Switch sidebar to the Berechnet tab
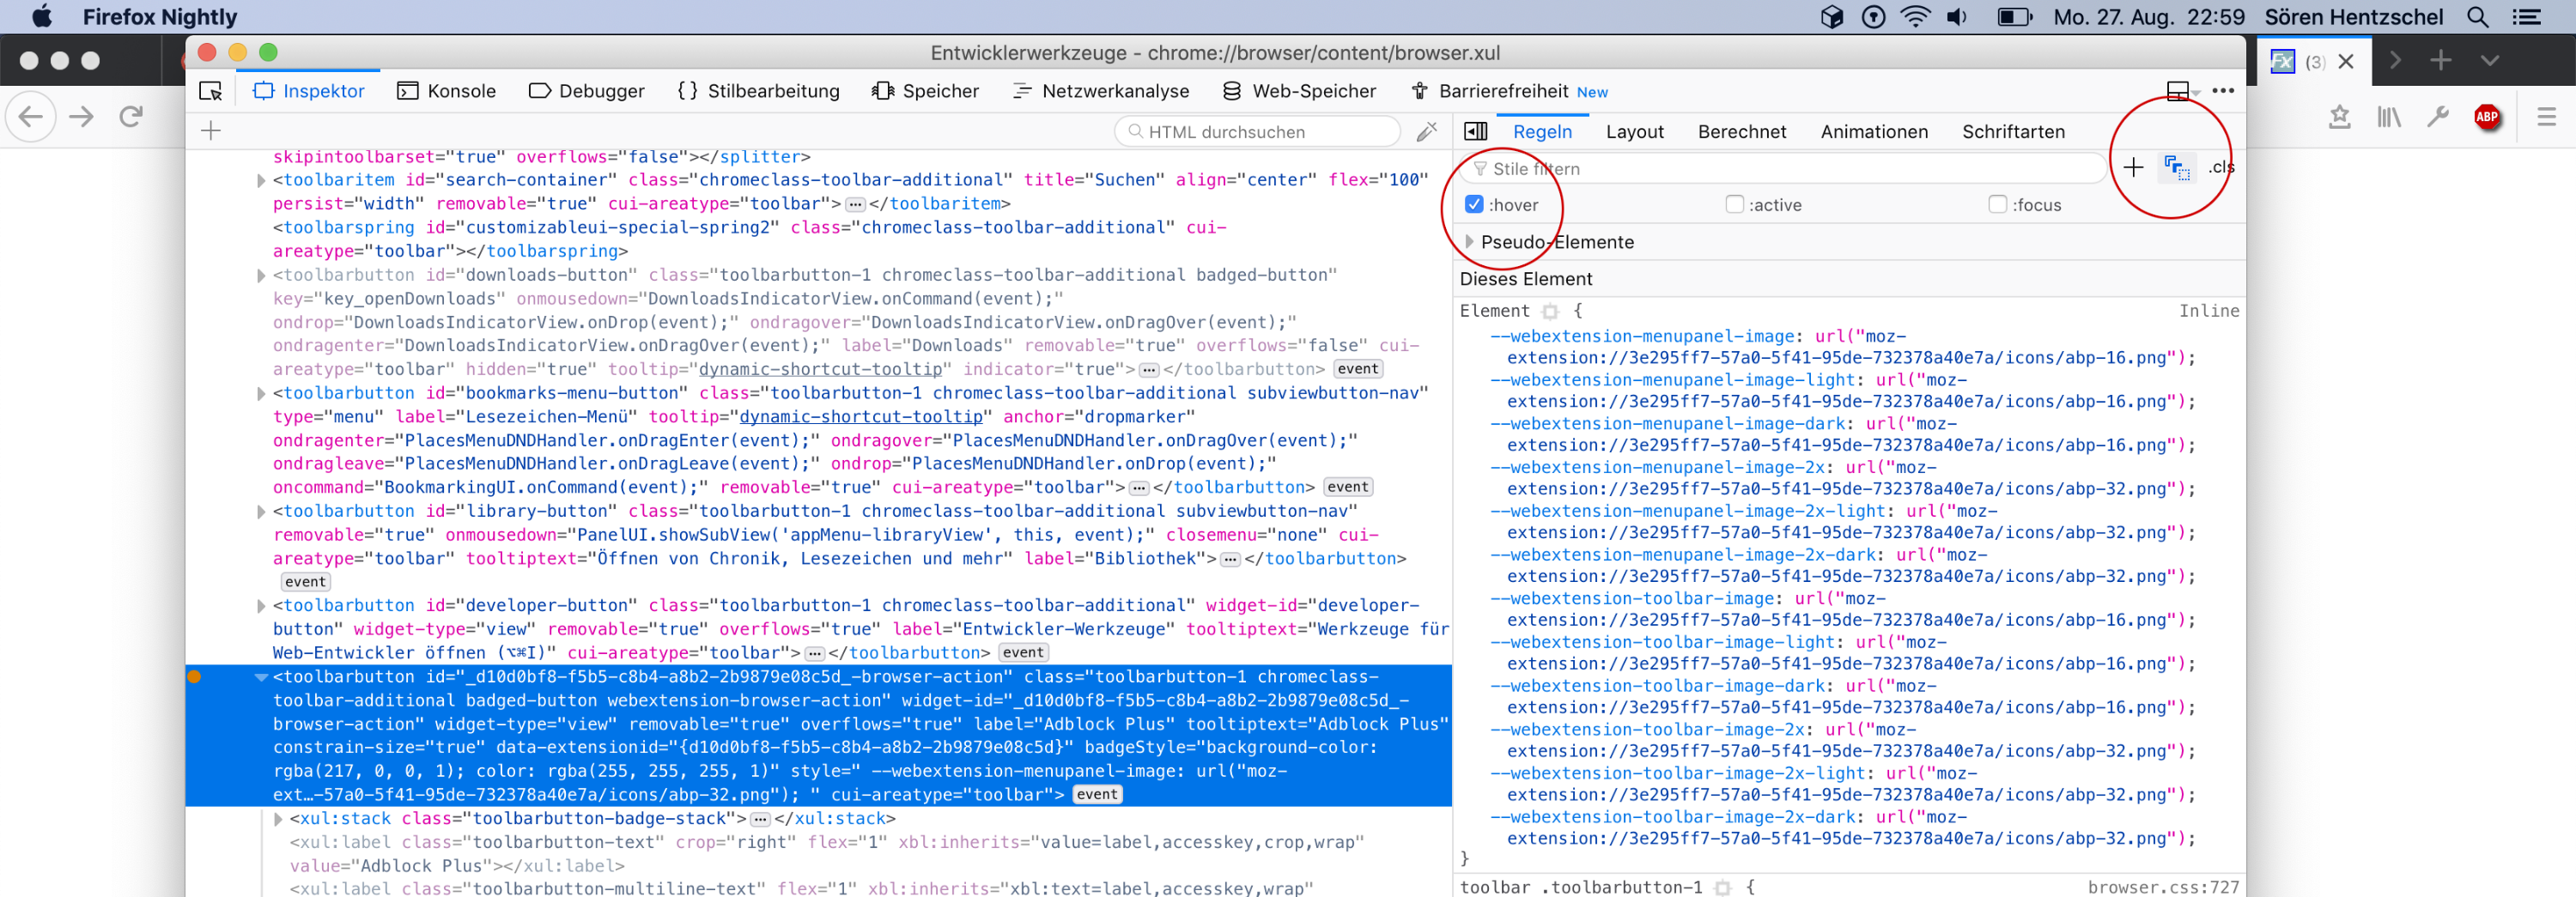2576x897 pixels. [x=1742, y=132]
